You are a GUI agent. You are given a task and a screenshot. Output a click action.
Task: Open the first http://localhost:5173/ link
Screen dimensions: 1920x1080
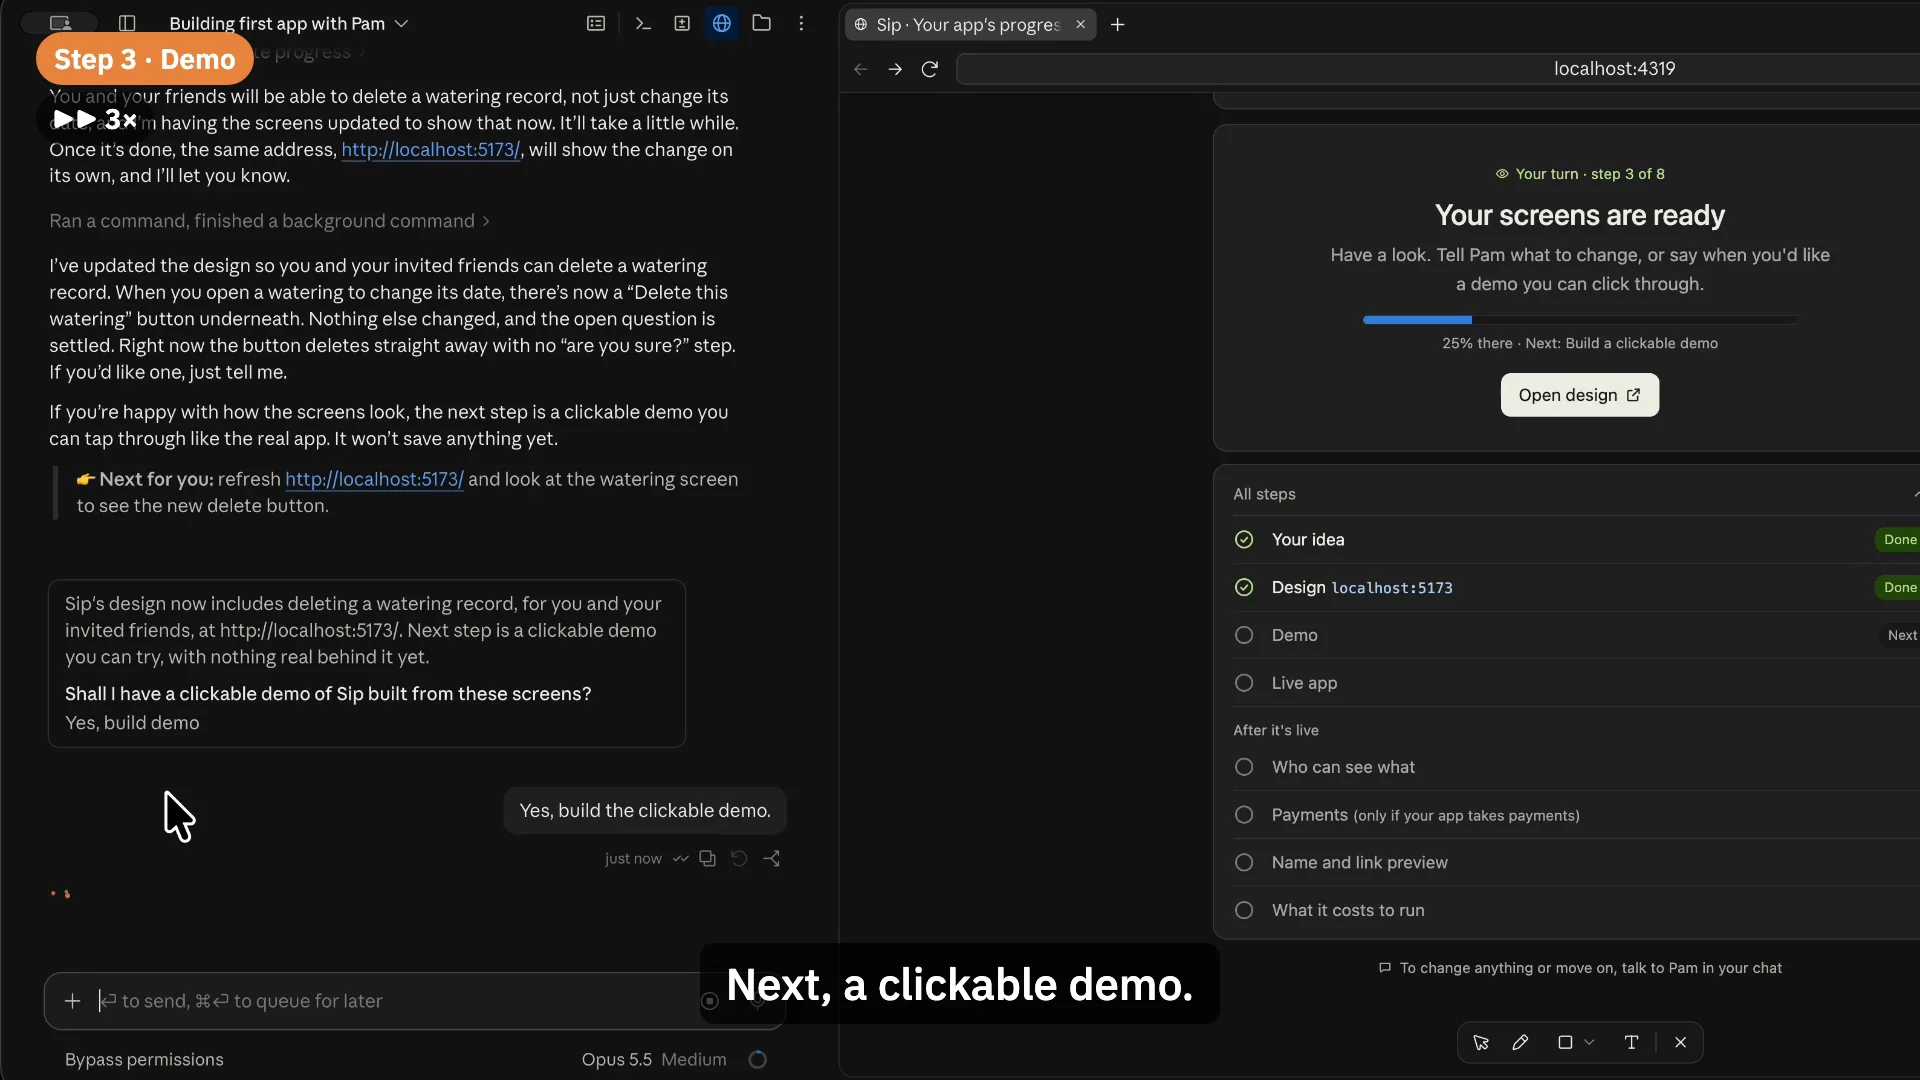(x=430, y=150)
